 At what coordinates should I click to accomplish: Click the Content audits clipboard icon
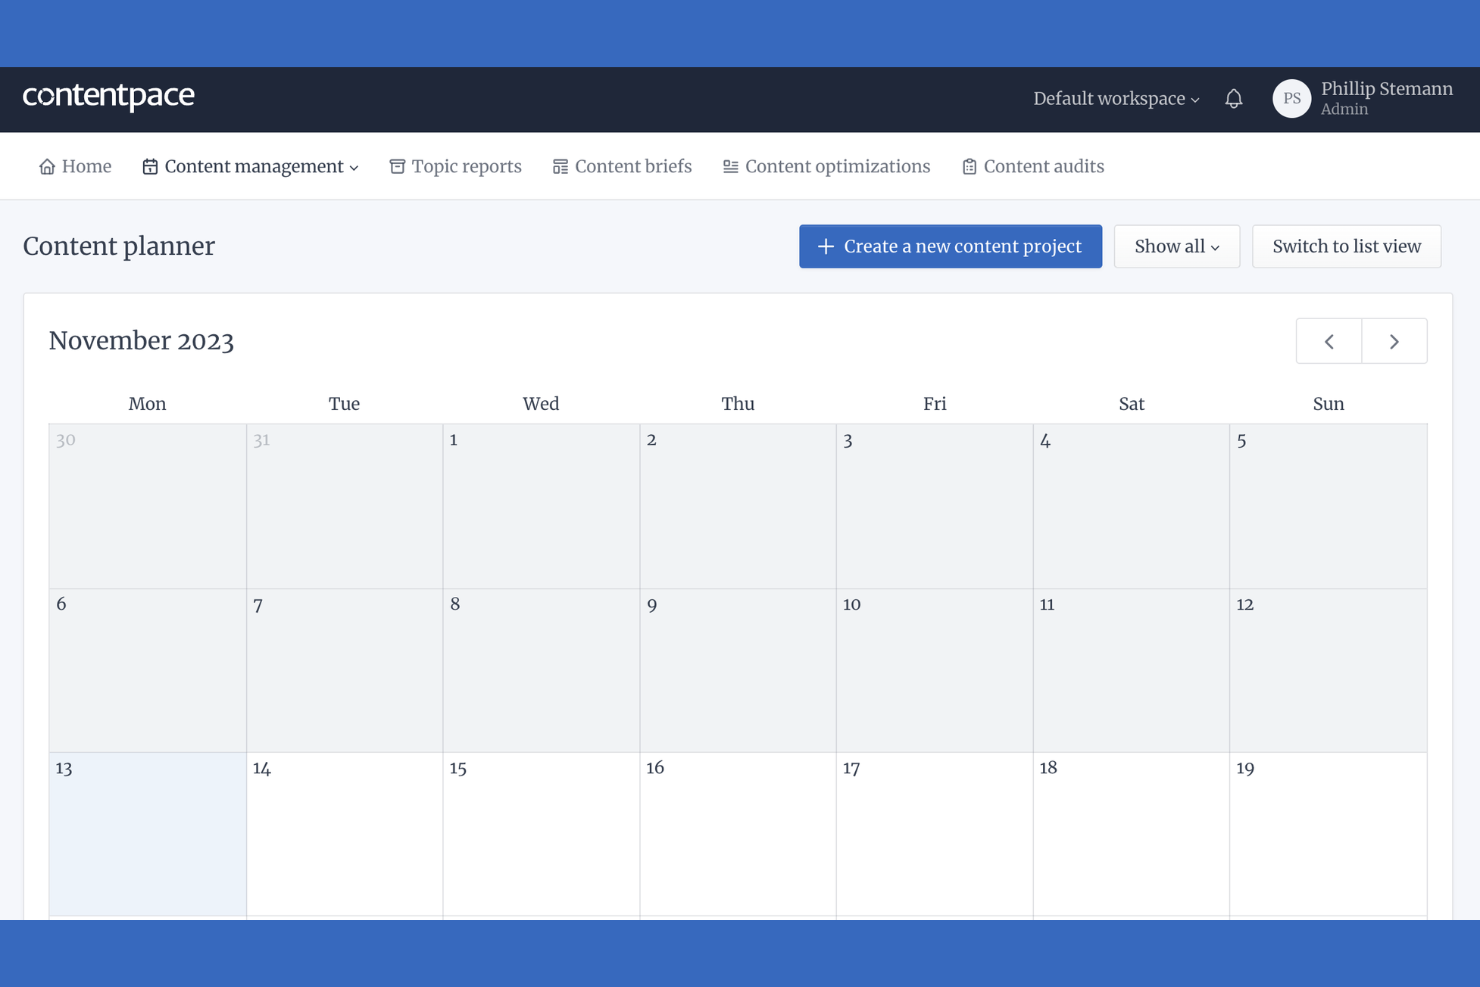pyautogui.click(x=969, y=166)
